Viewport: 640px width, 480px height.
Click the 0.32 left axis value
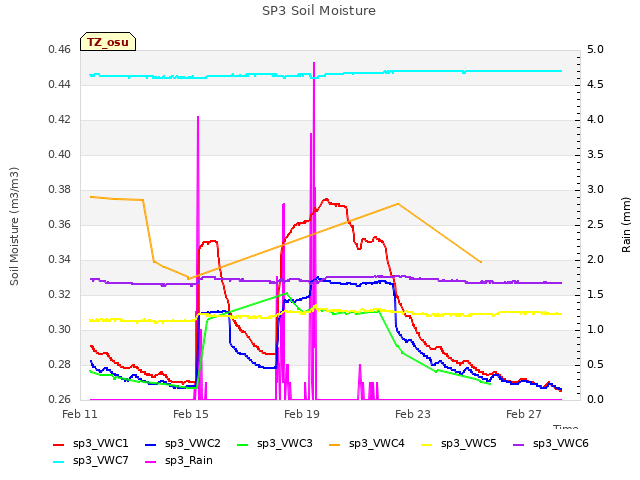point(60,295)
